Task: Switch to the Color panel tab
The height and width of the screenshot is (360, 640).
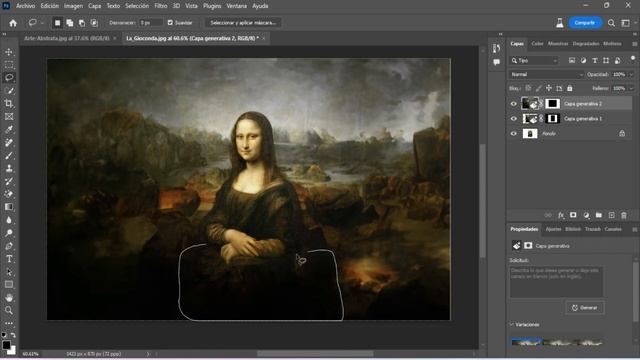Action: 537,44
